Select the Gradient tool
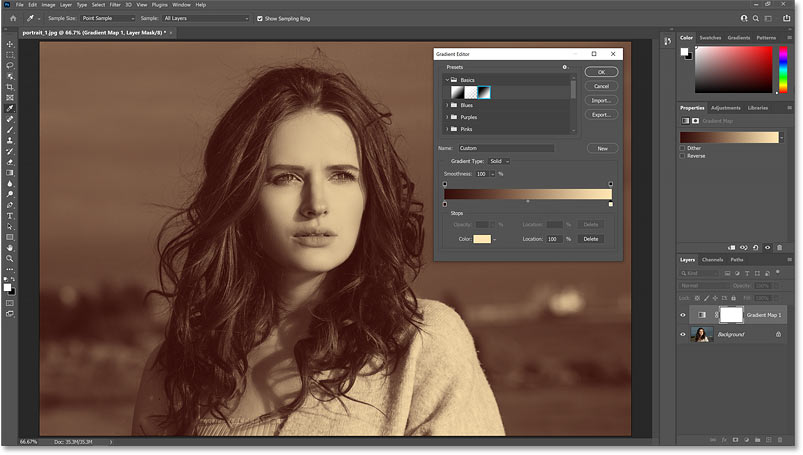 (10, 173)
